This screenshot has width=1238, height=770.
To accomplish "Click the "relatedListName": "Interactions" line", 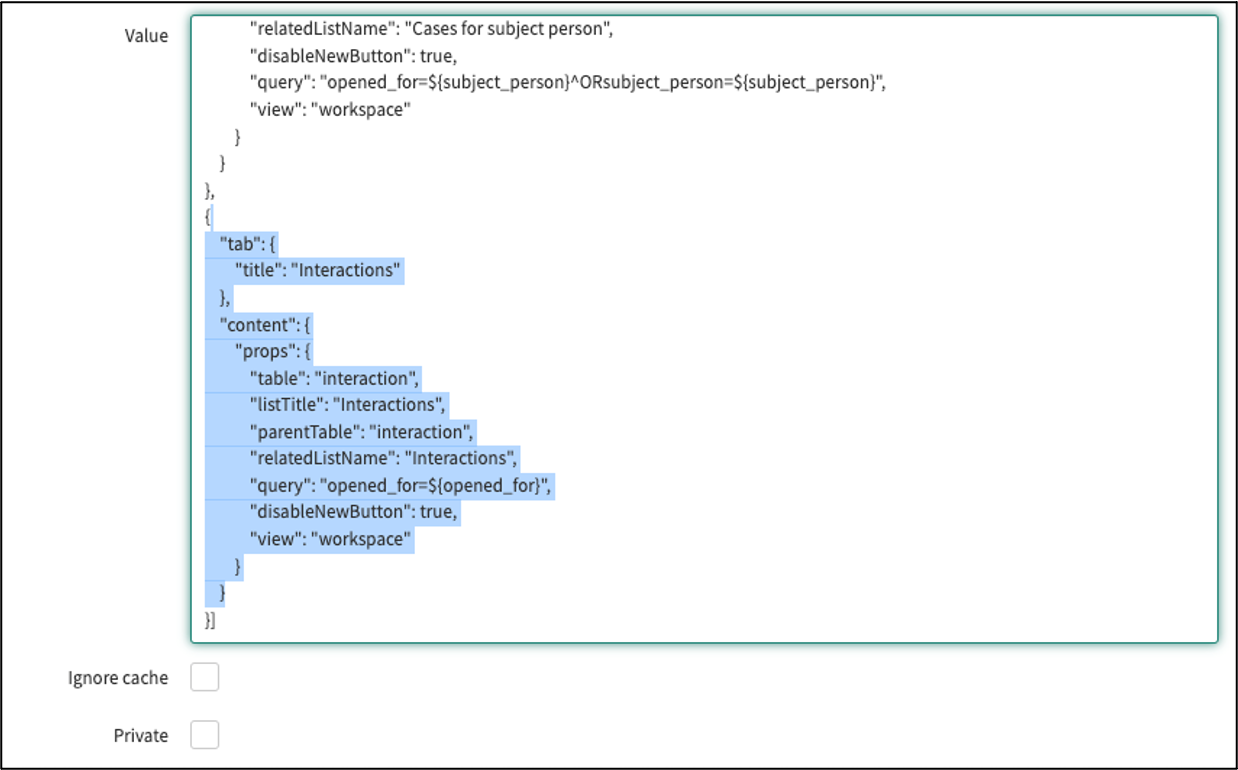I will (384, 459).
